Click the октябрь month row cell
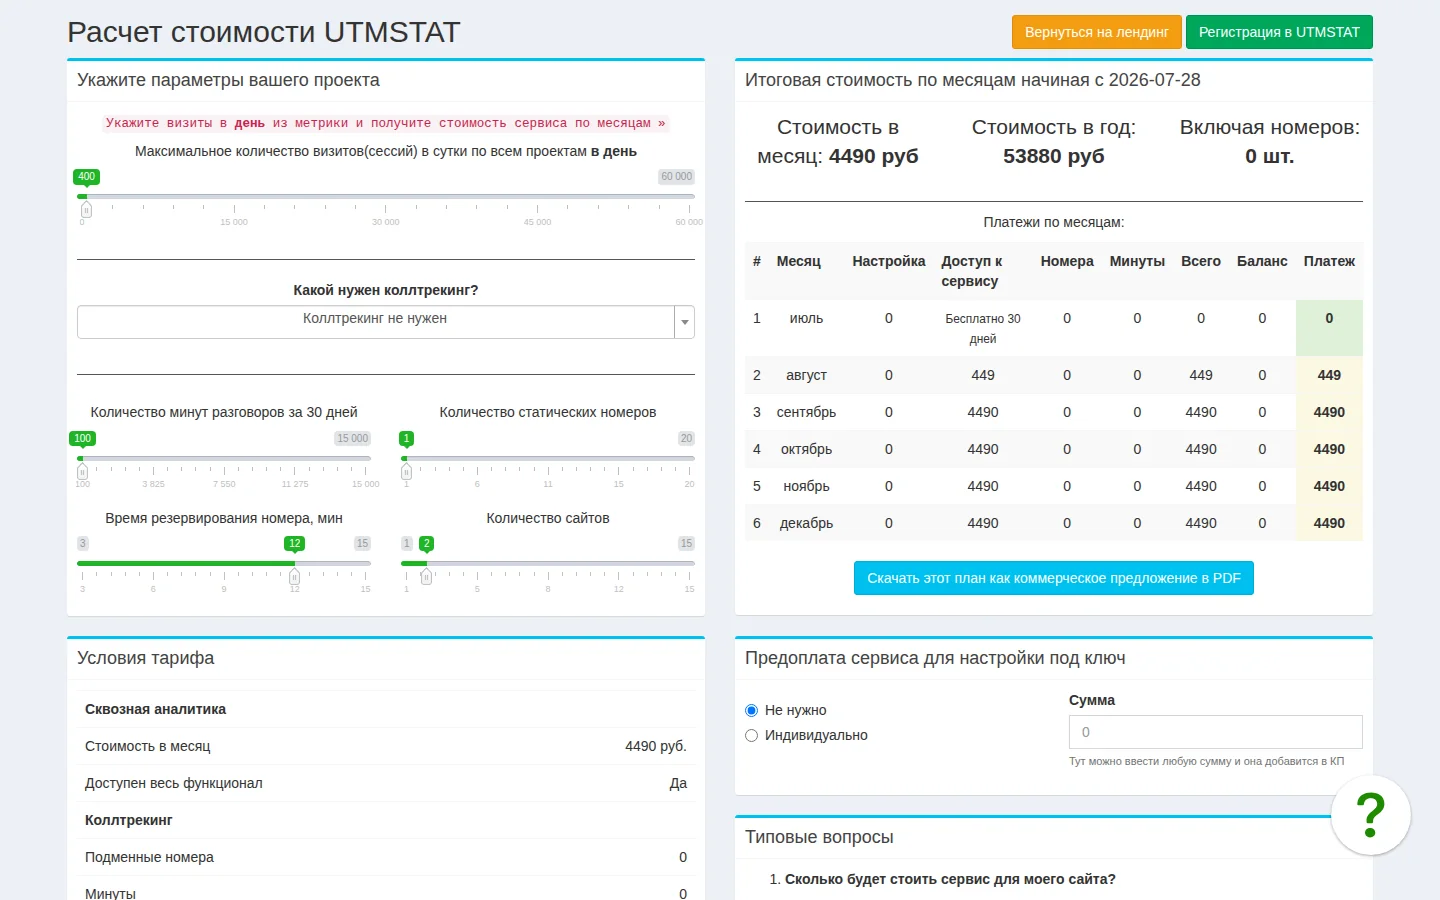Viewport: 1440px width, 900px height. click(x=806, y=449)
